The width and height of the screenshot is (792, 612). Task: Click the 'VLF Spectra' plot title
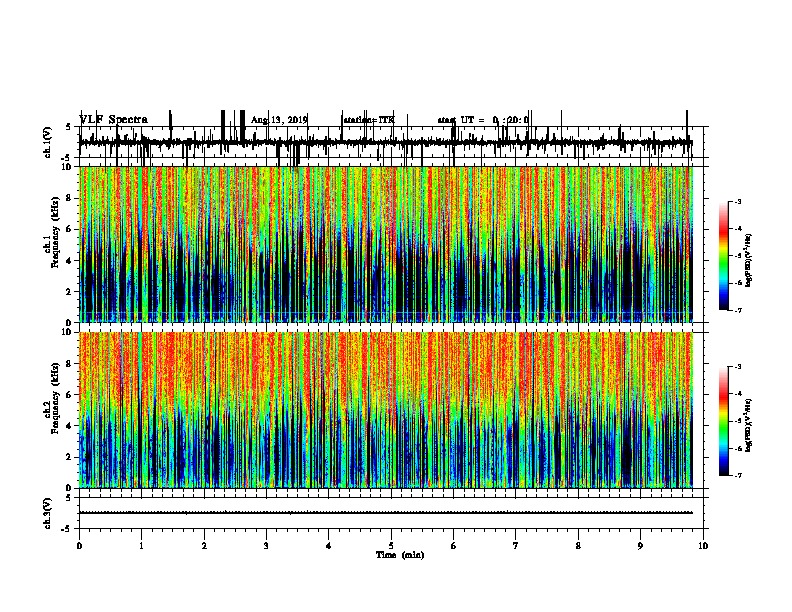(x=114, y=120)
